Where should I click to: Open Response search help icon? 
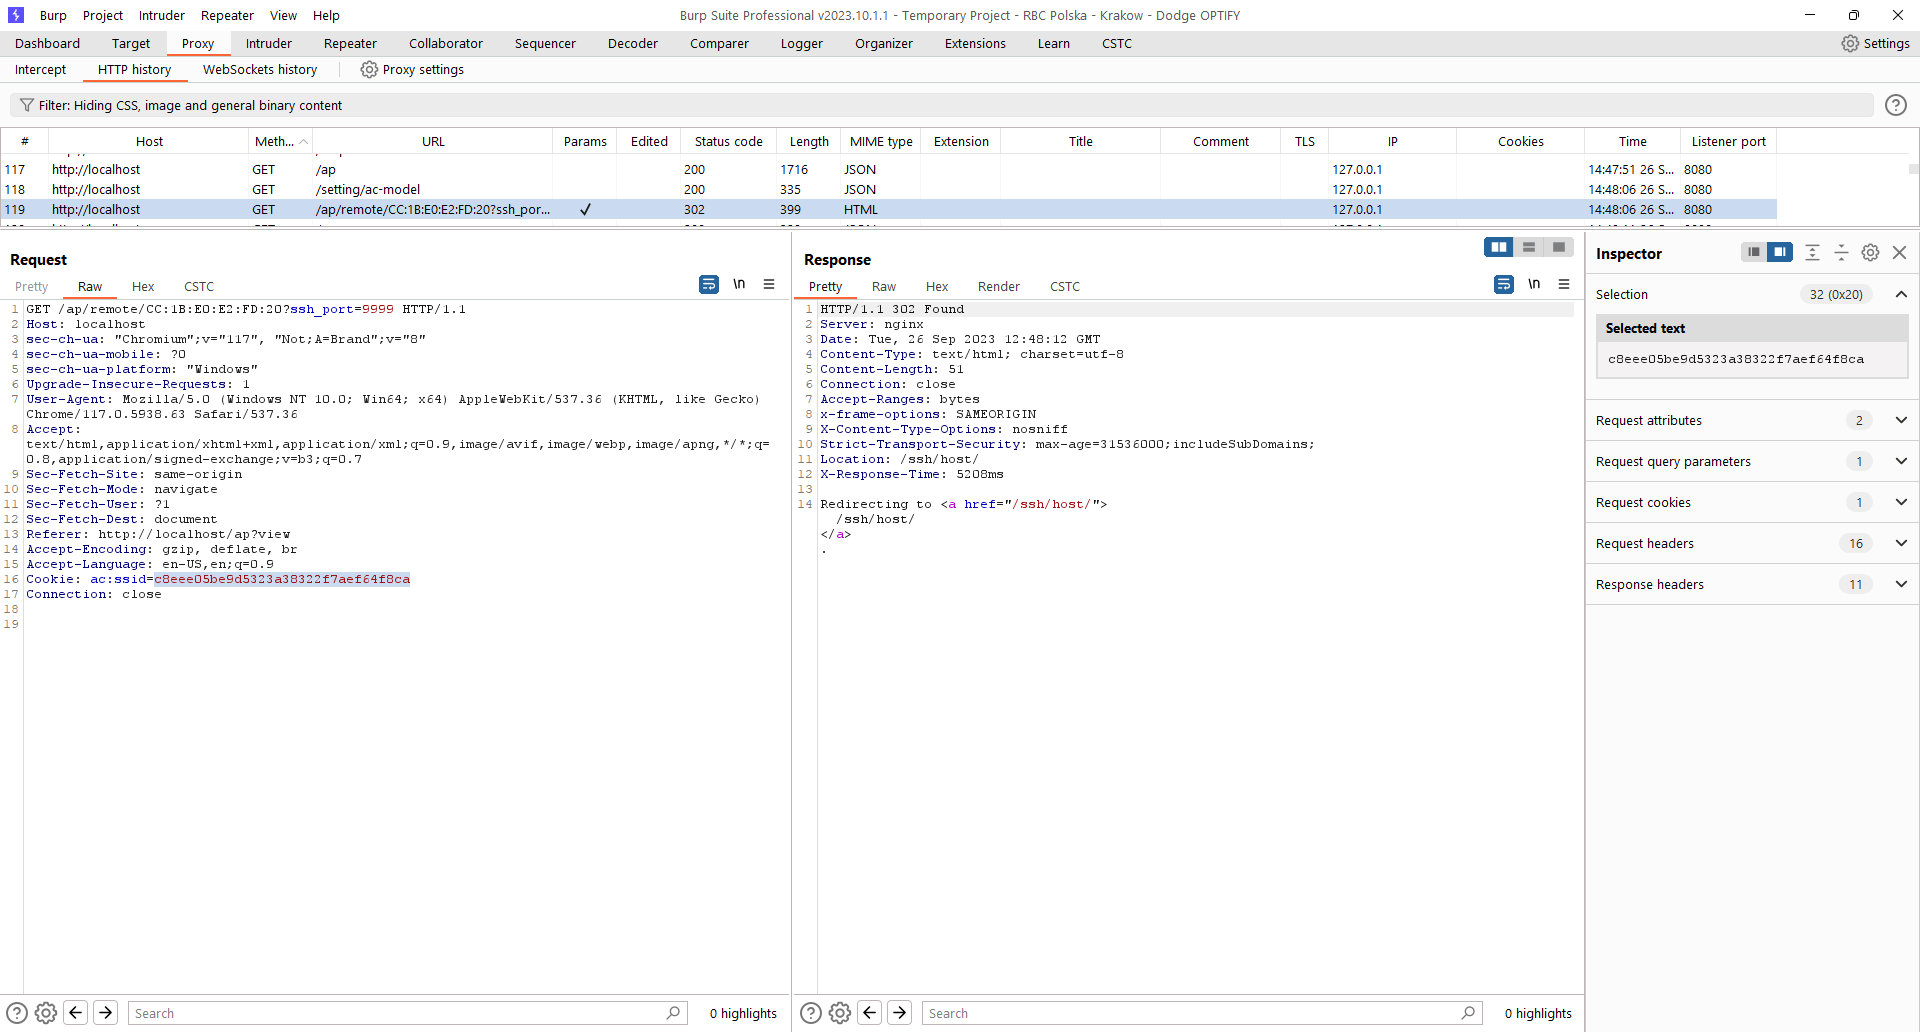point(811,1013)
